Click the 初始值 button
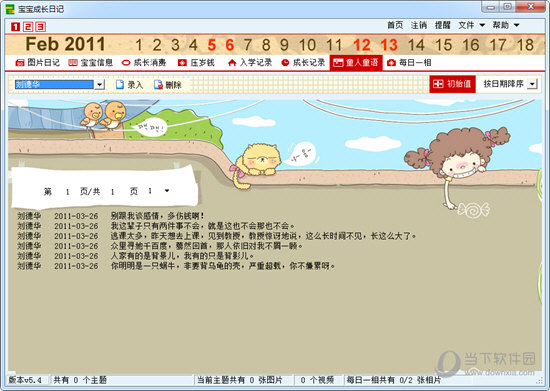The image size is (550, 391). point(452,84)
